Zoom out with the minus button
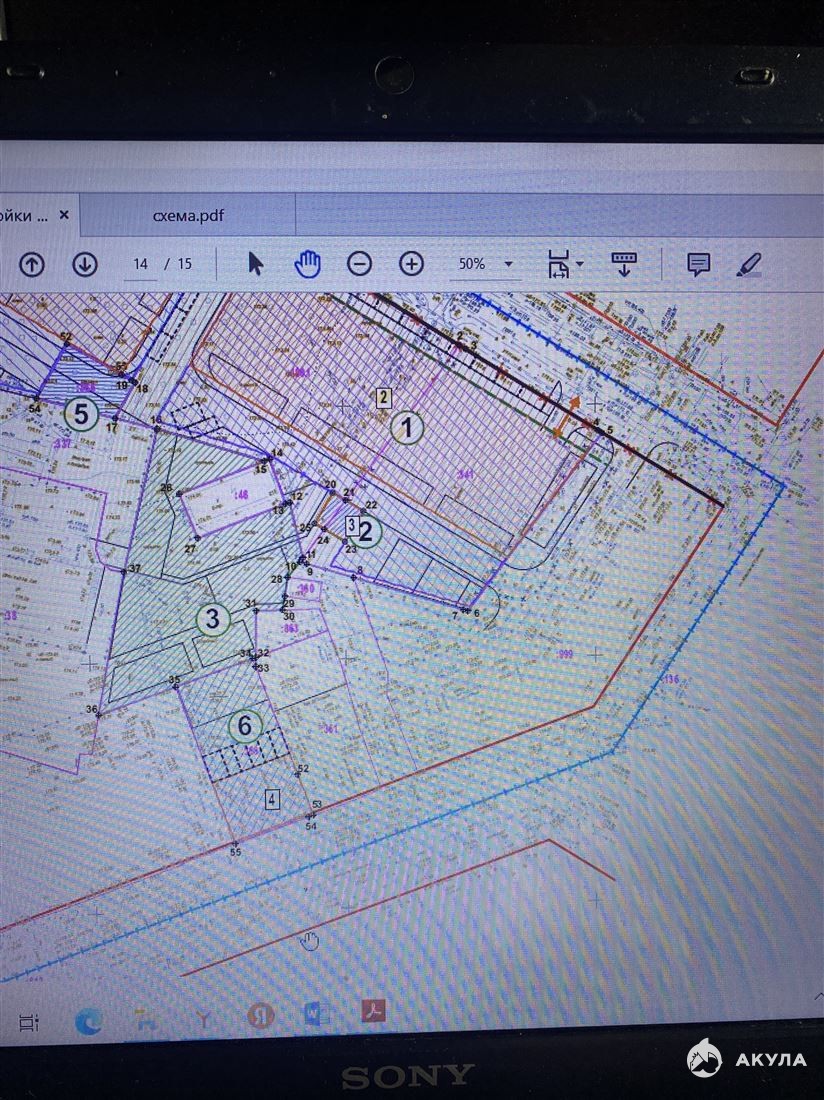 (x=359, y=264)
